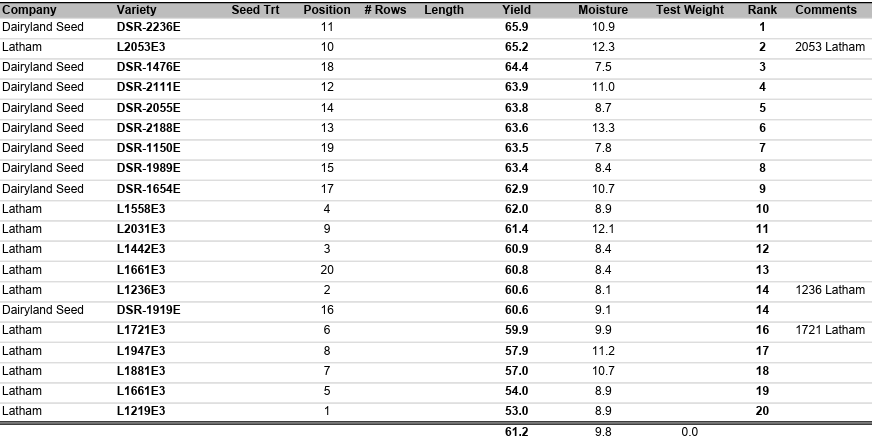
Task: Click variety DSR-1919E row
Action: (x=148, y=310)
